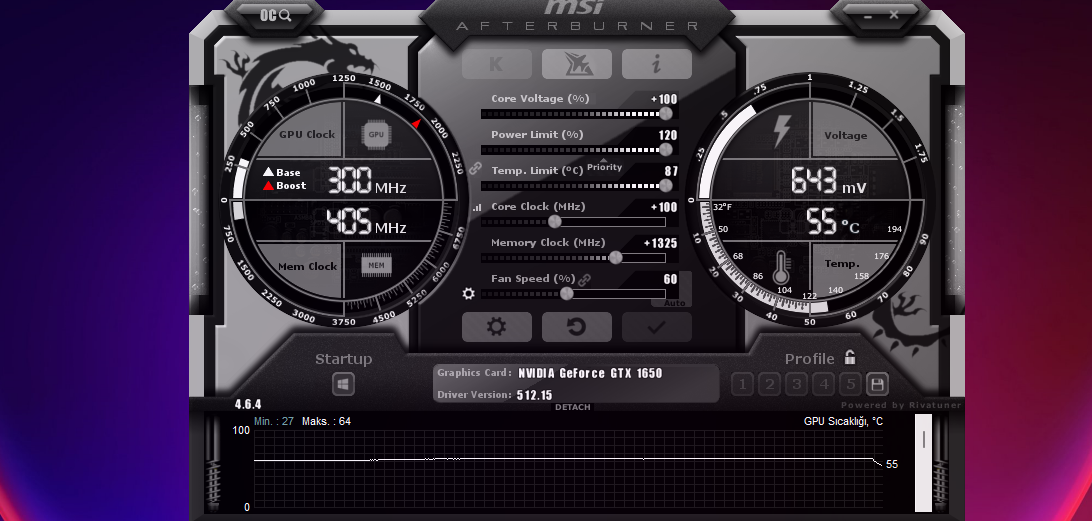Click the GPU temperature graph area
This screenshot has width=1092, height=521.
click(568, 470)
